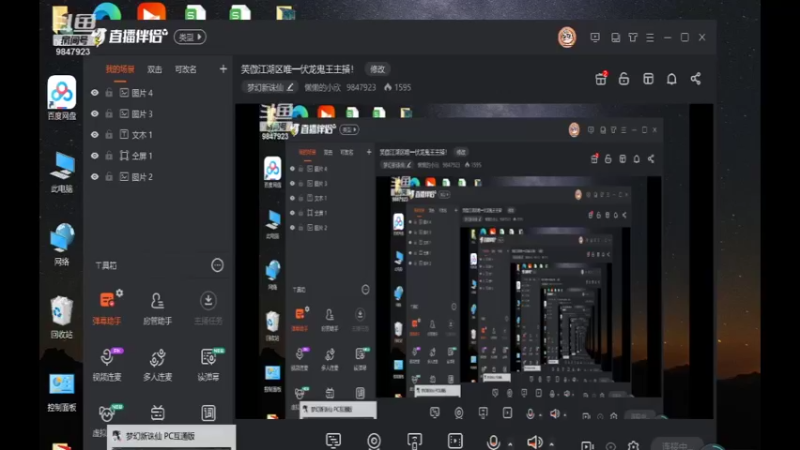800x450 pixels.
Task: Select the 全屏 1 layer name
Action: (142, 156)
